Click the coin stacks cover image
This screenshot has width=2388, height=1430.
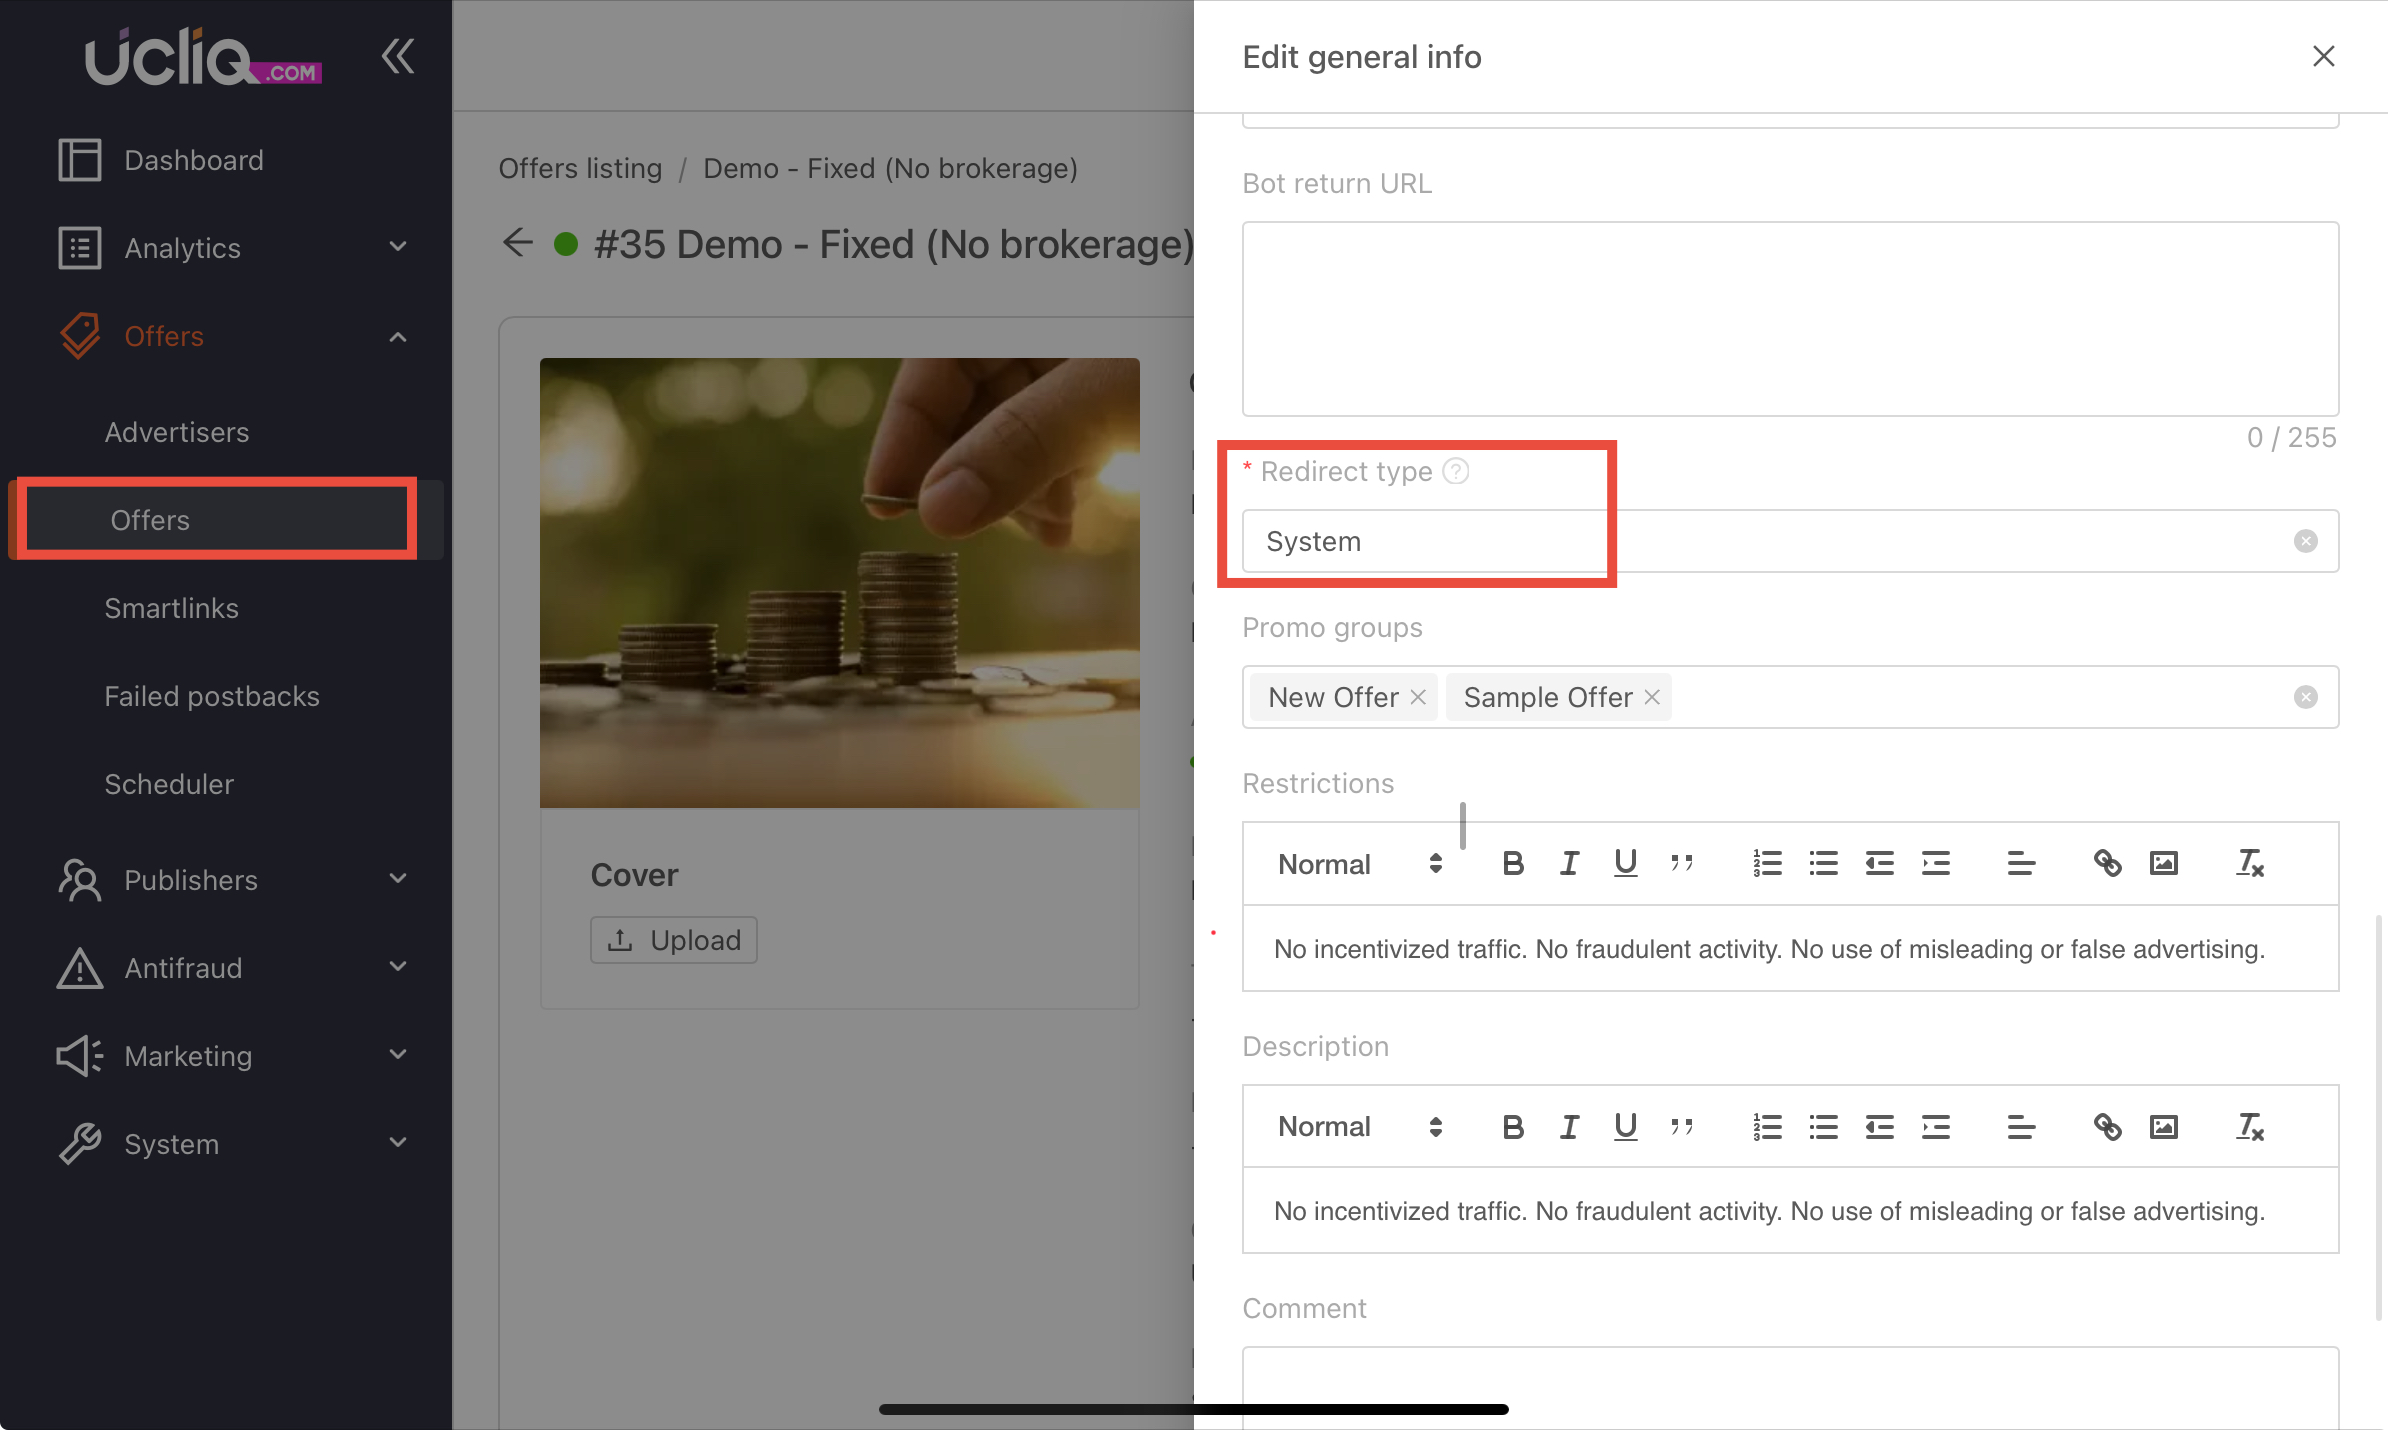pos(840,583)
